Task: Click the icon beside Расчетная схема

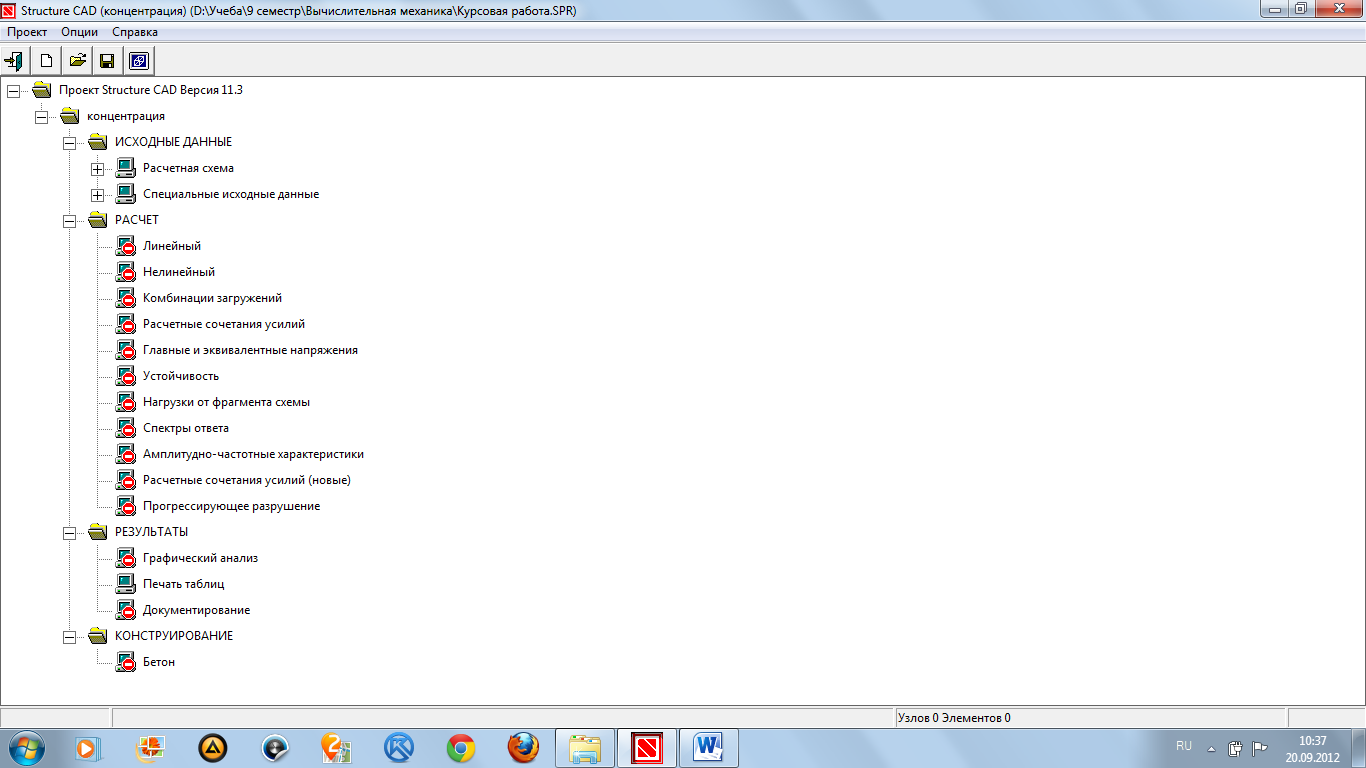Action: click(x=125, y=168)
